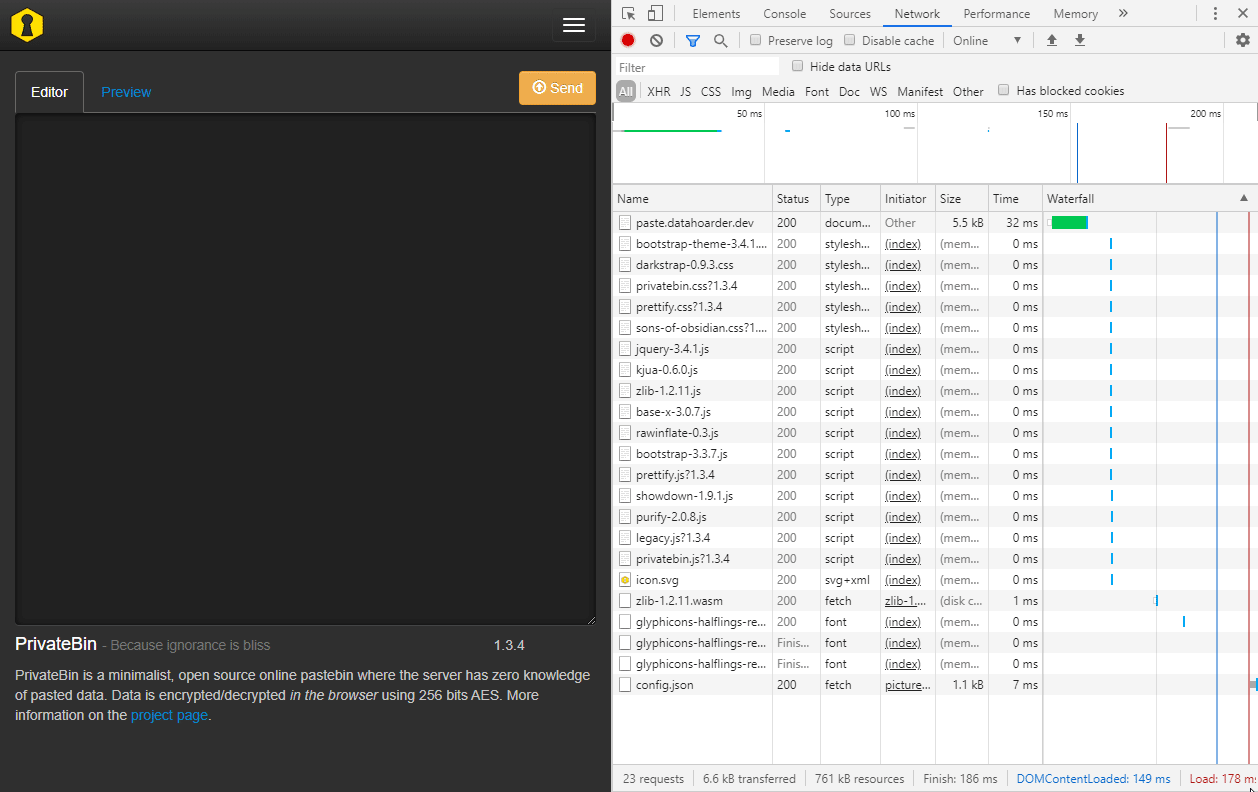
Task: Open the Performance tab
Action: [997, 13]
